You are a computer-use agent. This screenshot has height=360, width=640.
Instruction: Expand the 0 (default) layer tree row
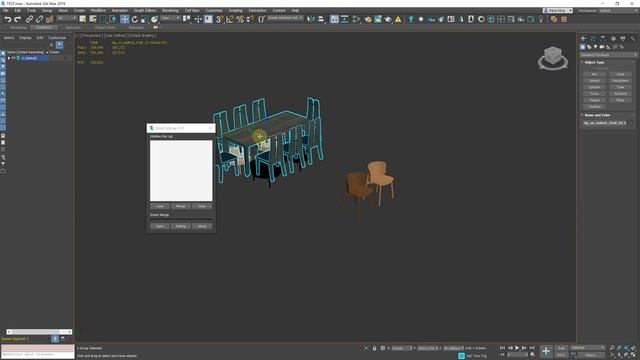tap(9, 58)
